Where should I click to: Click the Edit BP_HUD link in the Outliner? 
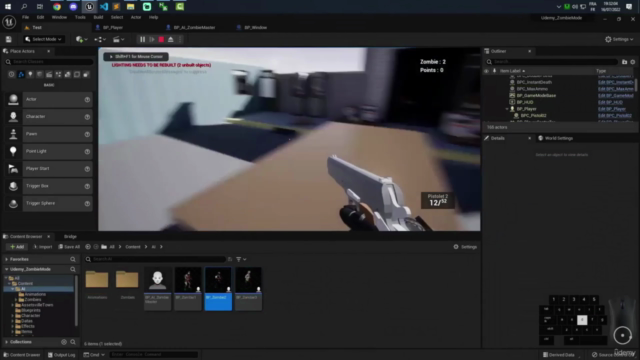[x=610, y=102]
